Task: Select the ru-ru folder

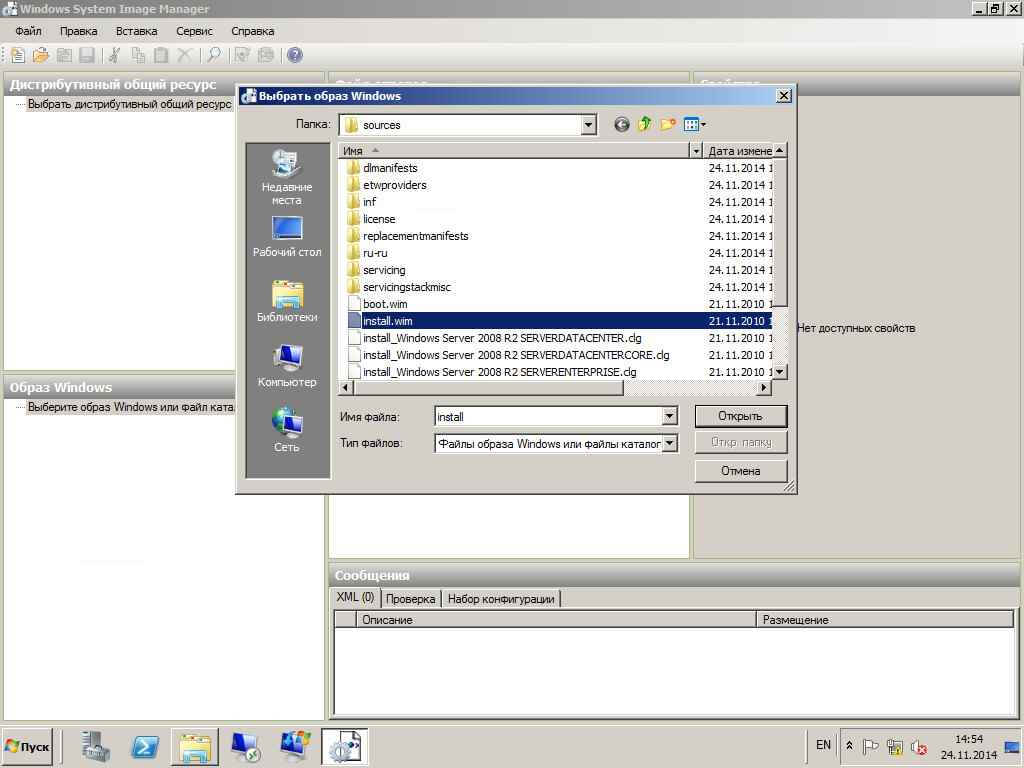Action: 375,253
